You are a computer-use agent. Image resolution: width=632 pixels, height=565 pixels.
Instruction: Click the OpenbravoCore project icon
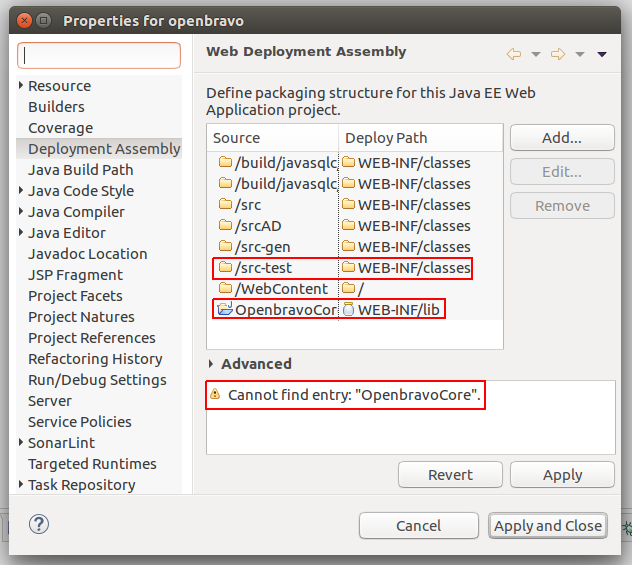click(x=224, y=310)
